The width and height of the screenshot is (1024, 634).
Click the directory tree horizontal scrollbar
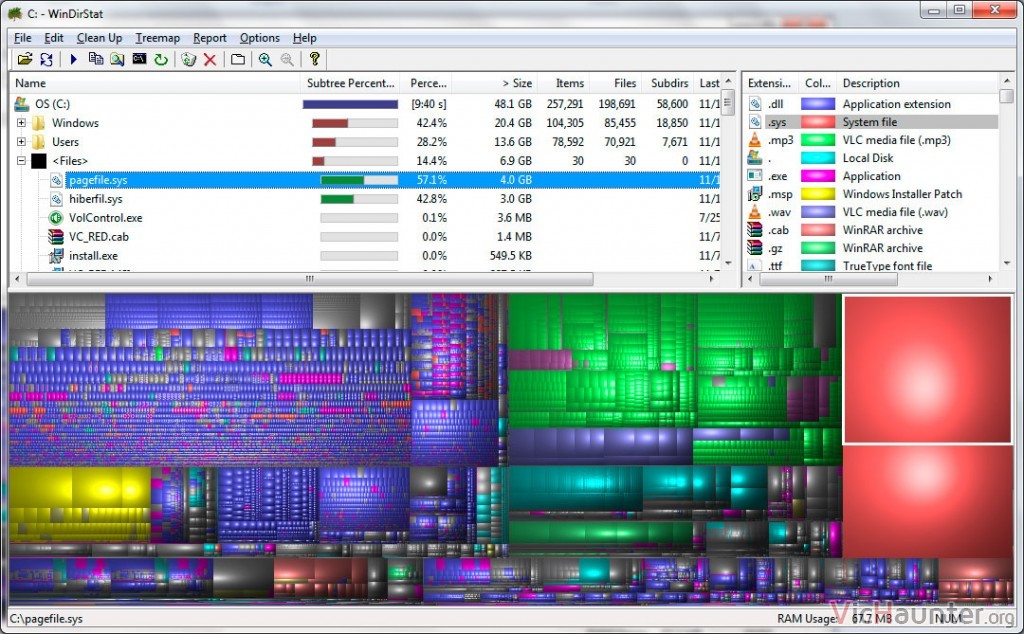pos(310,279)
